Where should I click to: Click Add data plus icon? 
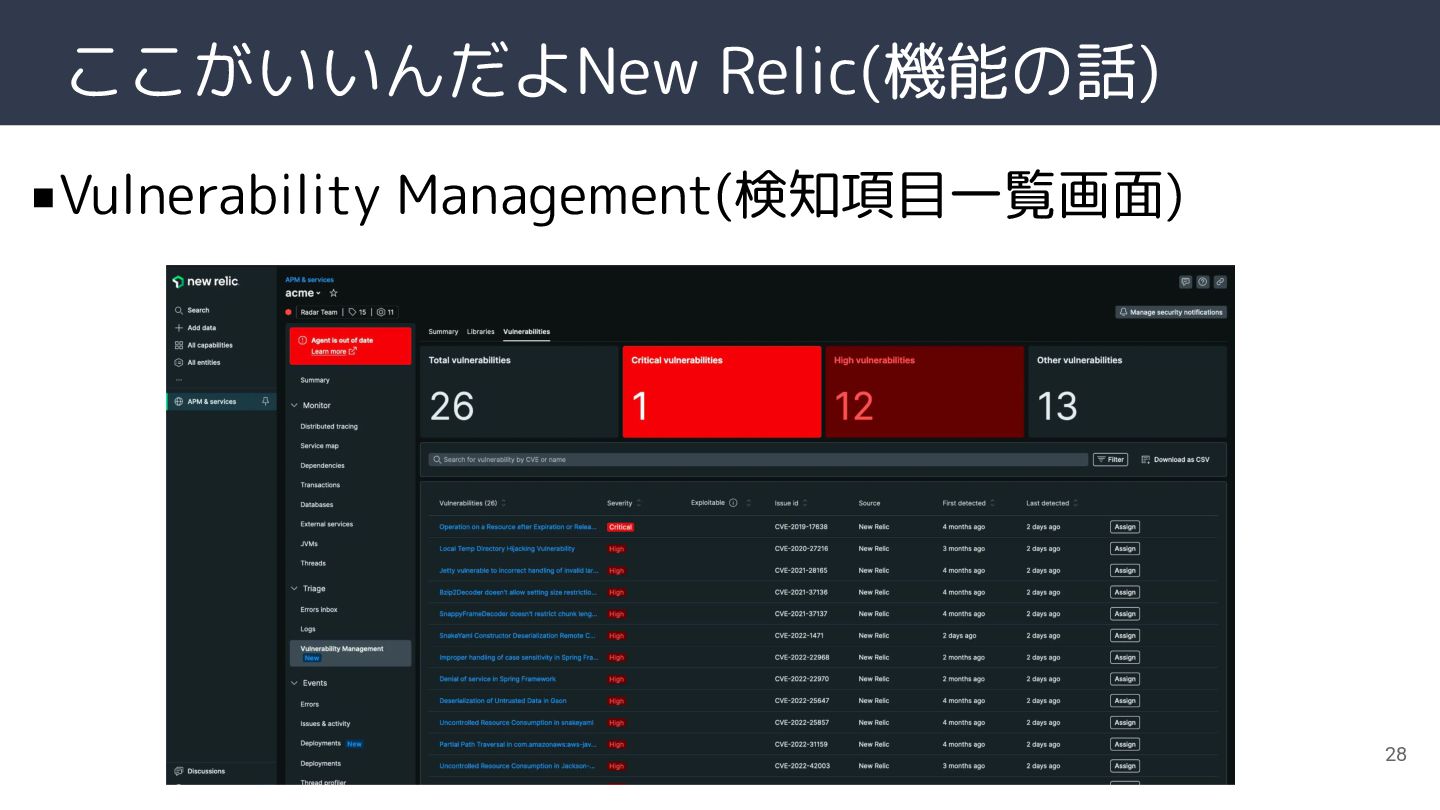pos(179,328)
